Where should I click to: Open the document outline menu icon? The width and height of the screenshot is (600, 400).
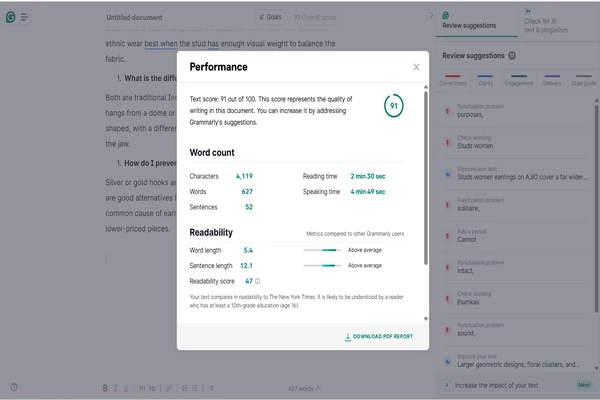[x=24, y=17]
